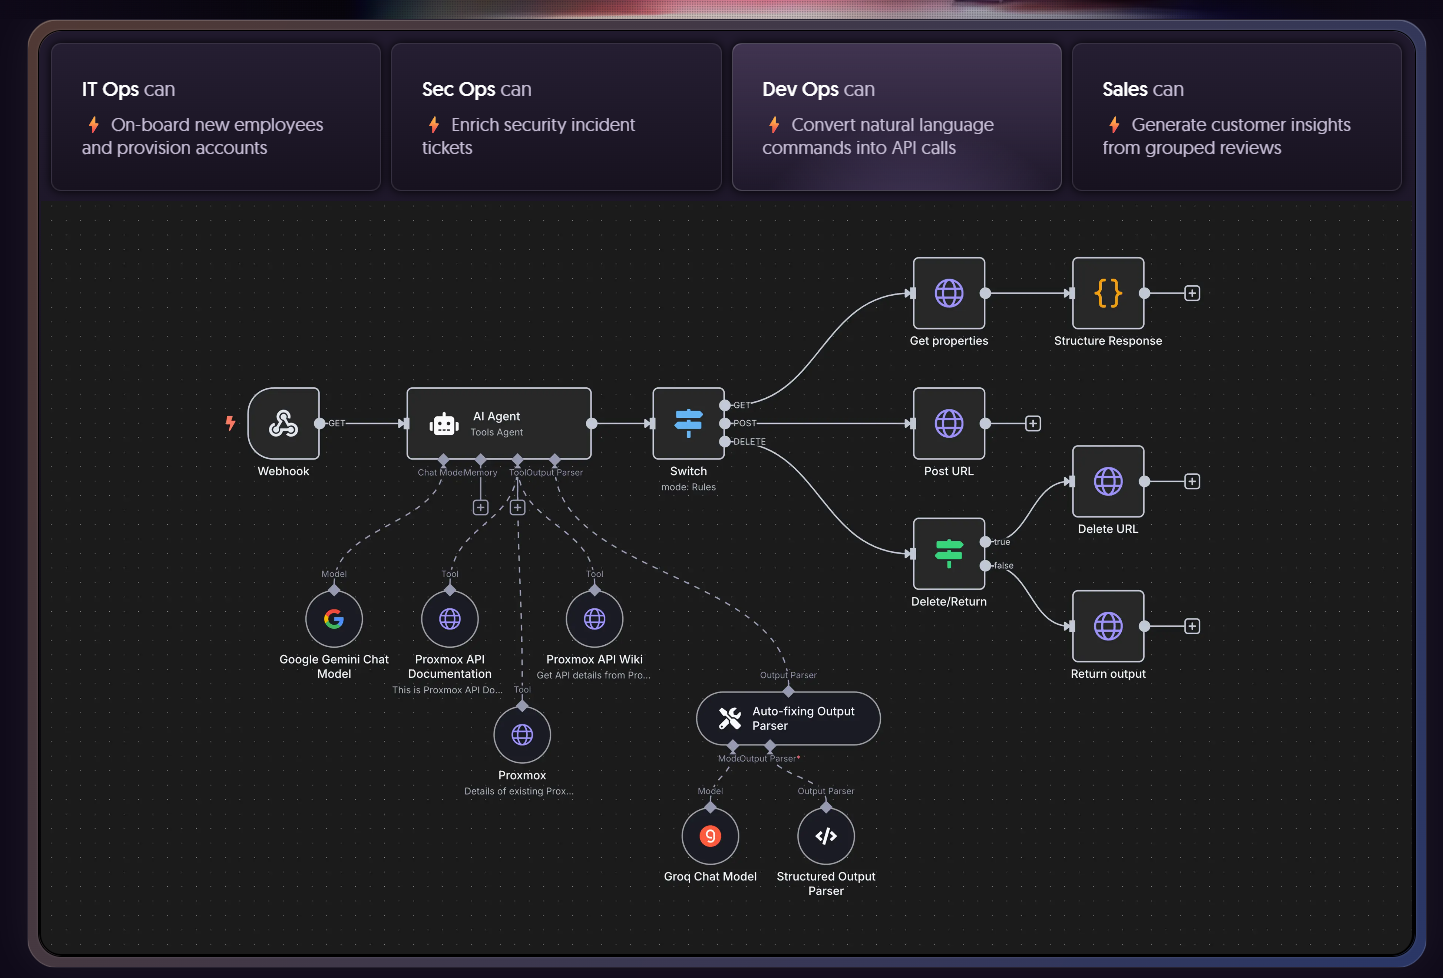Select the Sales use-case tab
Screen dimensions: 1443x978
(x=1237, y=117)
